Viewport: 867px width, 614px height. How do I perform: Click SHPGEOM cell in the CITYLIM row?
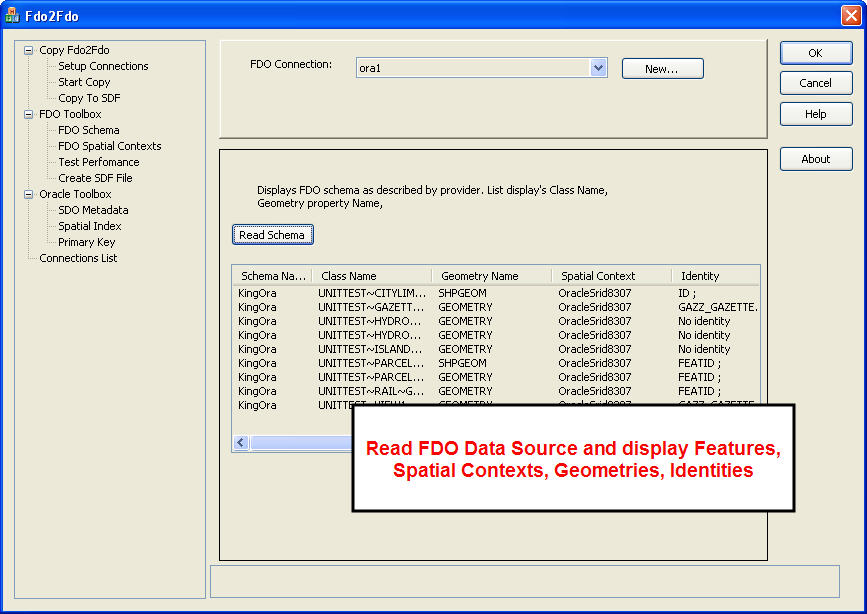tap(462, 293)
